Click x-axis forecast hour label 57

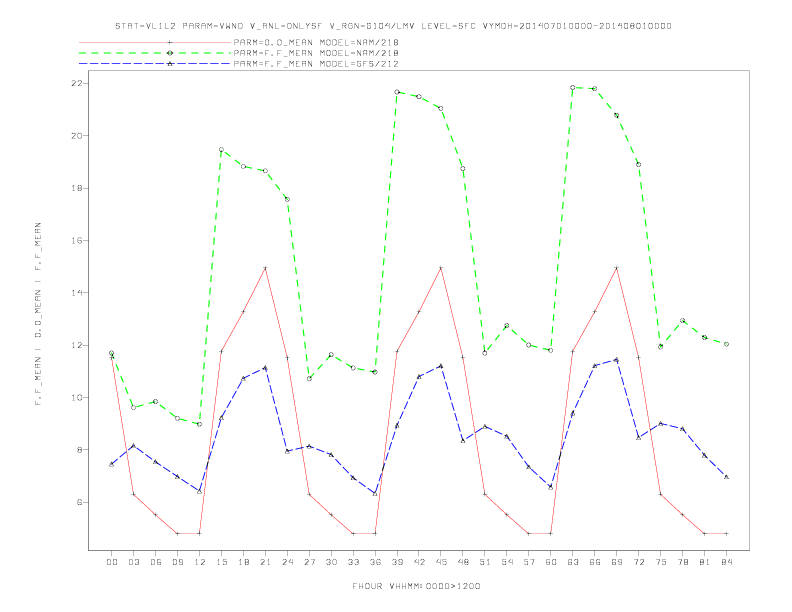pos(529,562)
